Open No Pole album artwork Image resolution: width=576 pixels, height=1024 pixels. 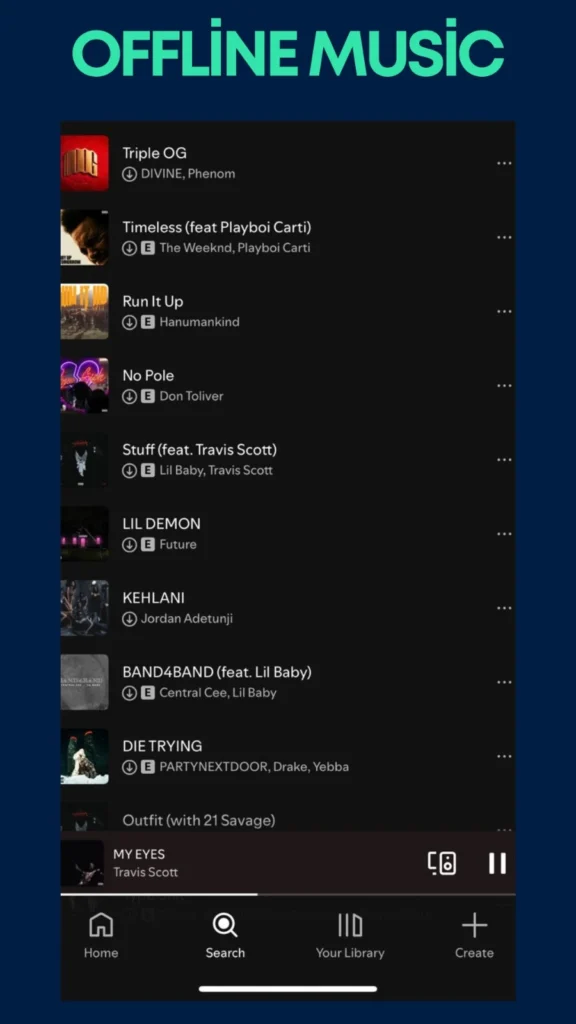85,385
